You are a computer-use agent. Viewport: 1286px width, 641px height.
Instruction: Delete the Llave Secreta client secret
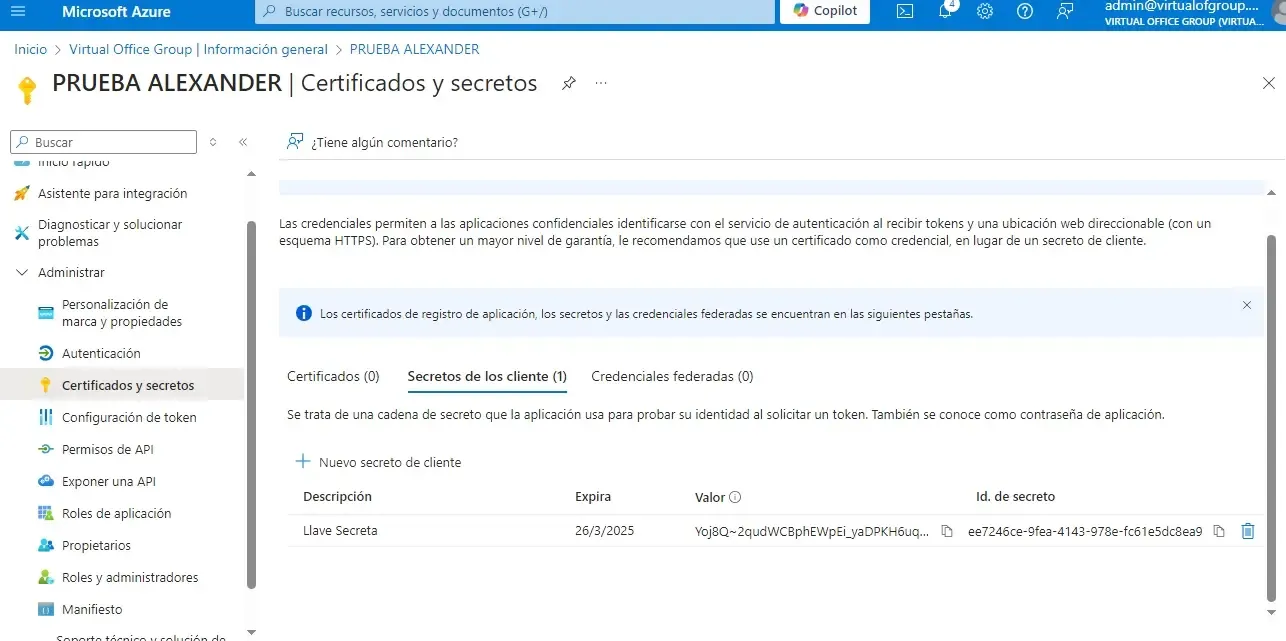click(1247, 531)
